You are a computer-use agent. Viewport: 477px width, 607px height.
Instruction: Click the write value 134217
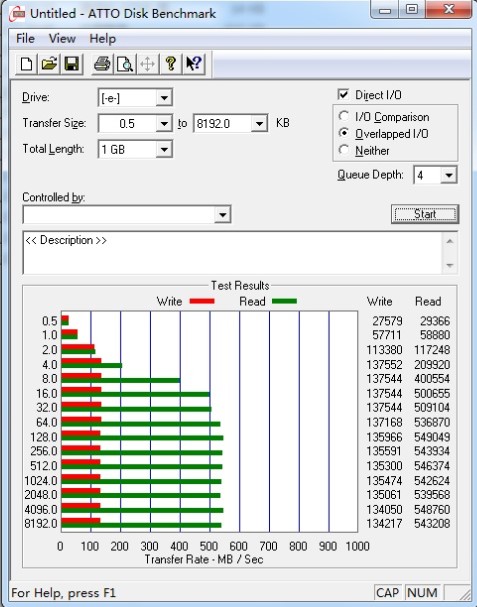pyautogui.click(x=384, y=524)
